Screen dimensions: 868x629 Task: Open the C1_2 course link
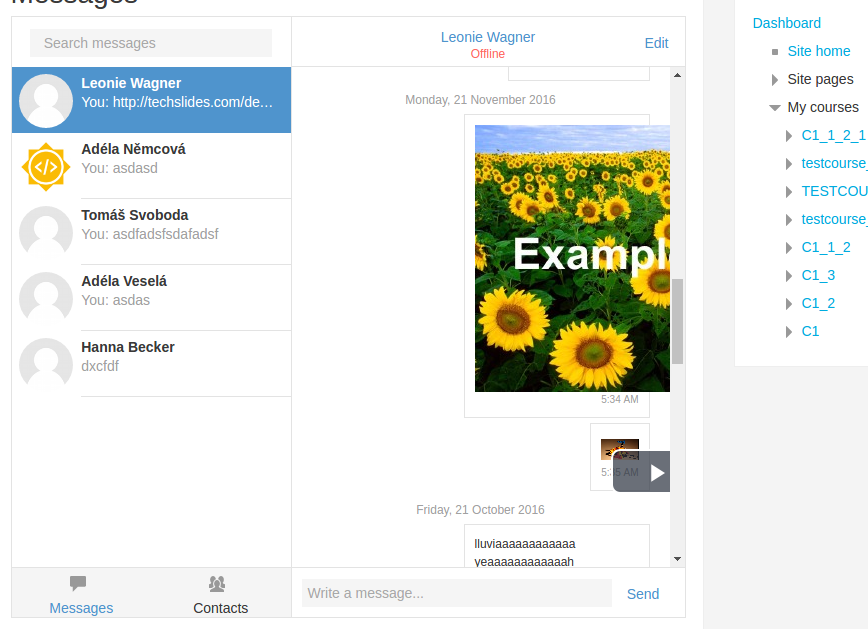pyautogui.click(x=818, y=303)
